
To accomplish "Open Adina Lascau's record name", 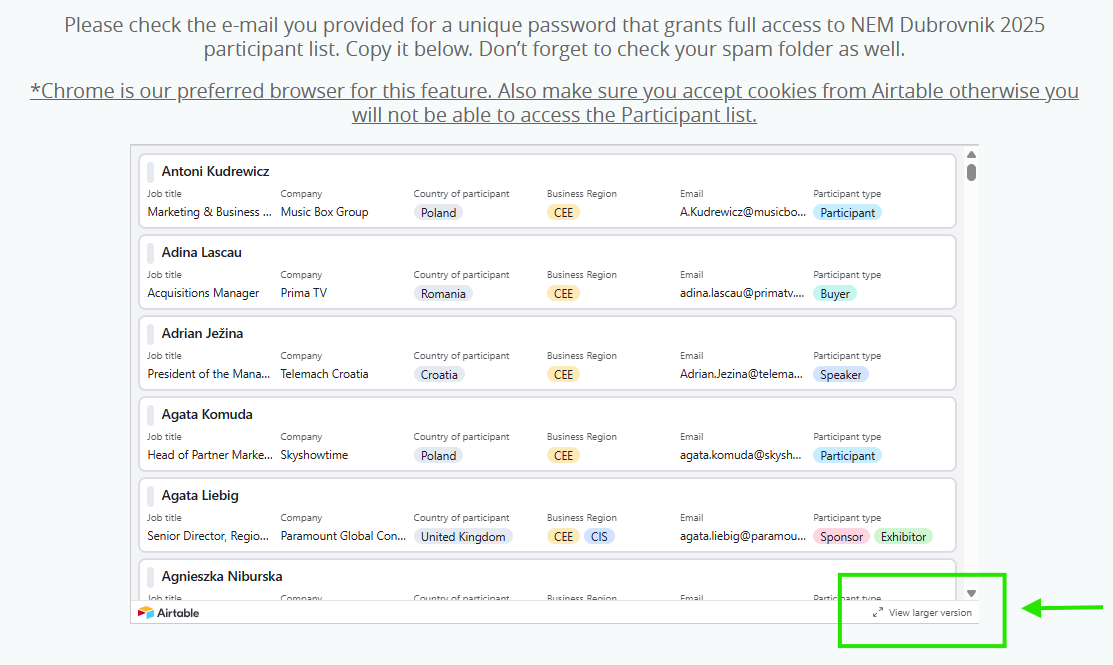I will pyautogui.click(x=202, y=252).
